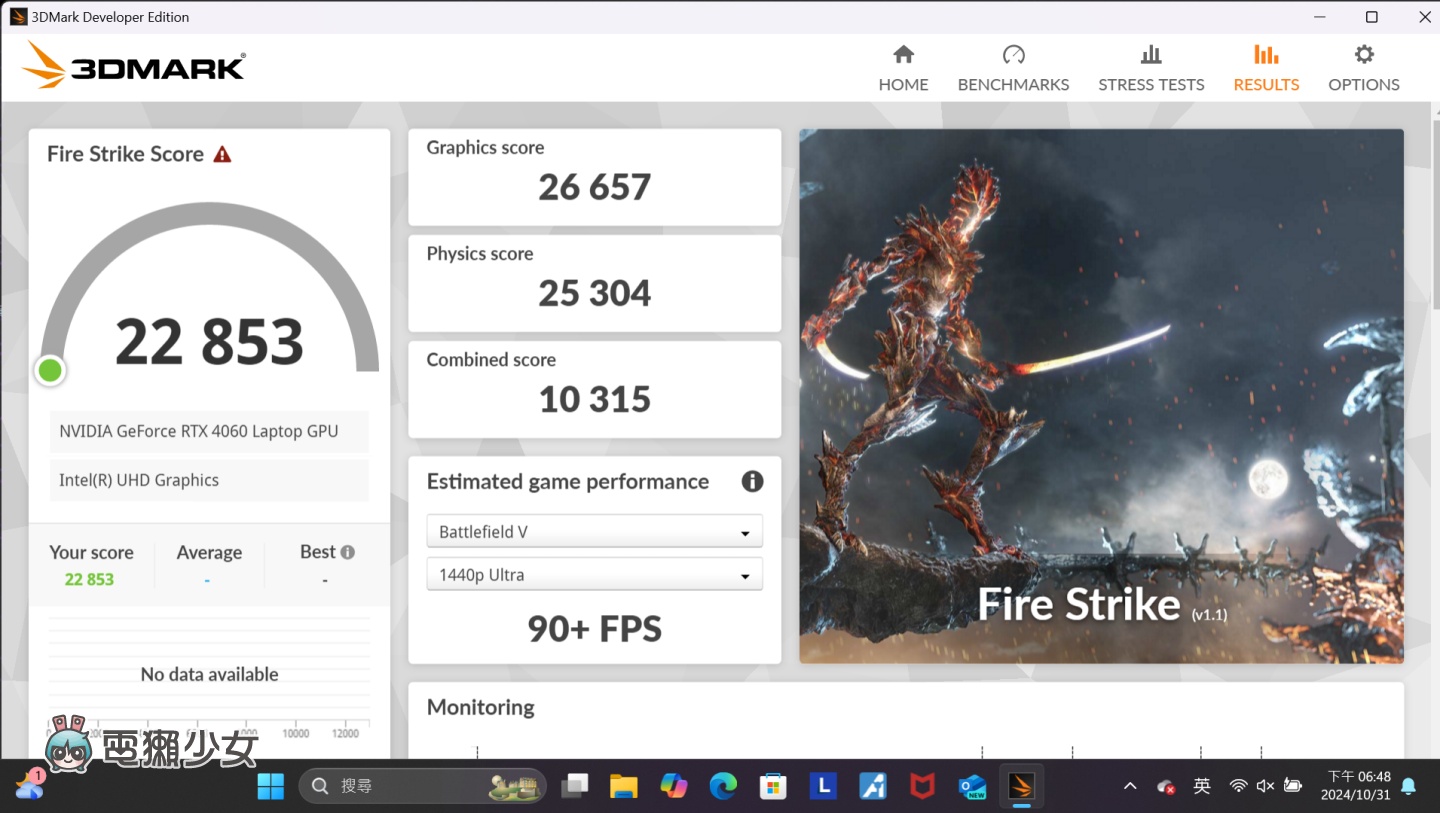Click the Fire Strike Score warning triangle

pyautogui.click(x=222, y=154)
